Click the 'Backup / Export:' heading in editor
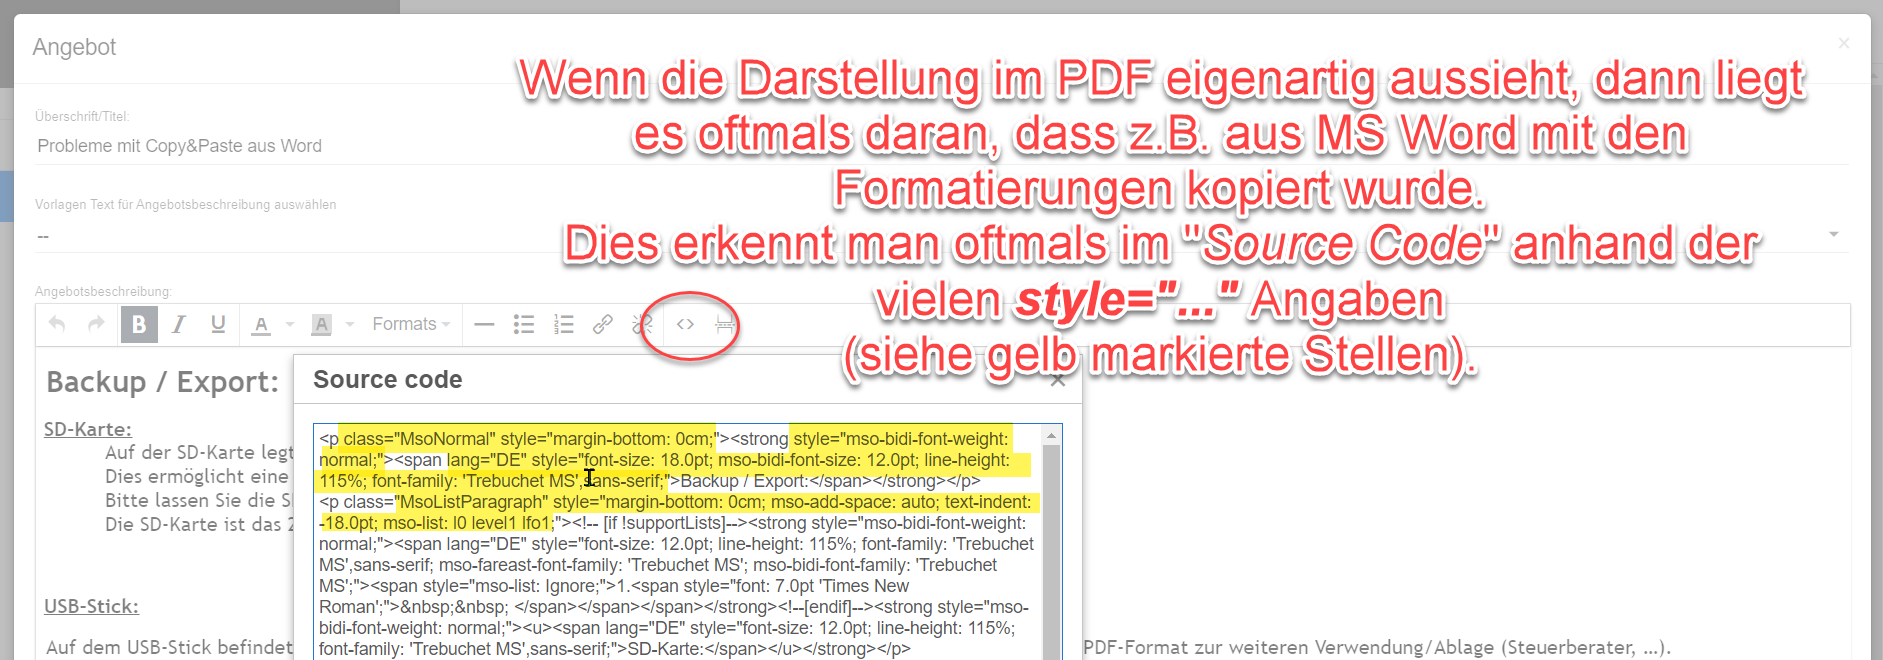Image resolution: width=1883 pixels, height=660 pixels. click(163, 382)
